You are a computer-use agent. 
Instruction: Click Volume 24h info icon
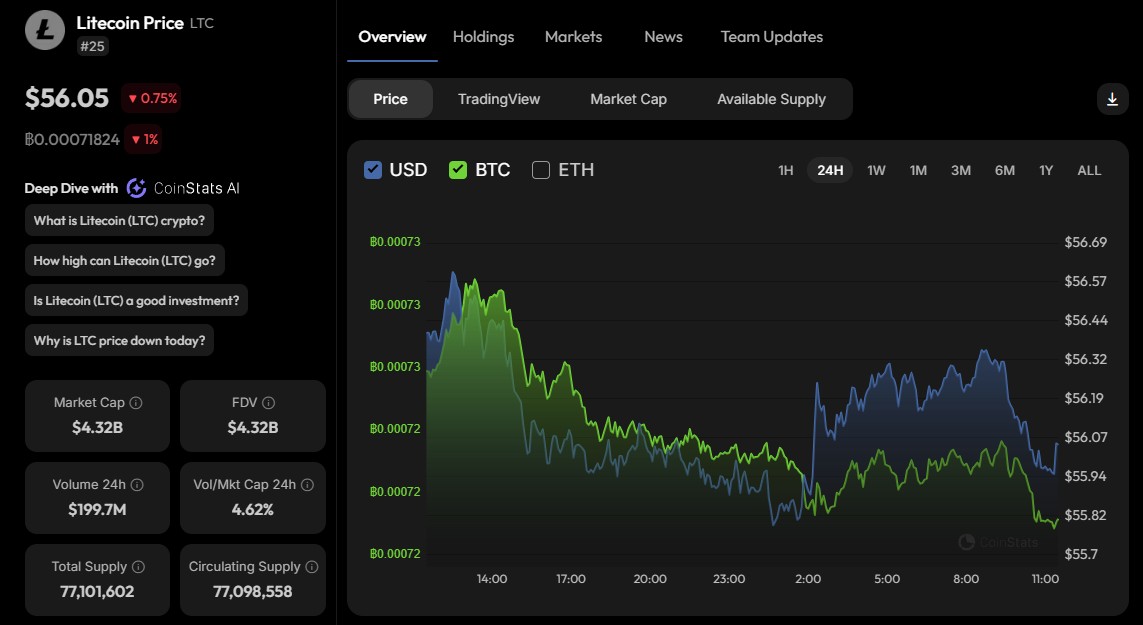pos(137,485)
